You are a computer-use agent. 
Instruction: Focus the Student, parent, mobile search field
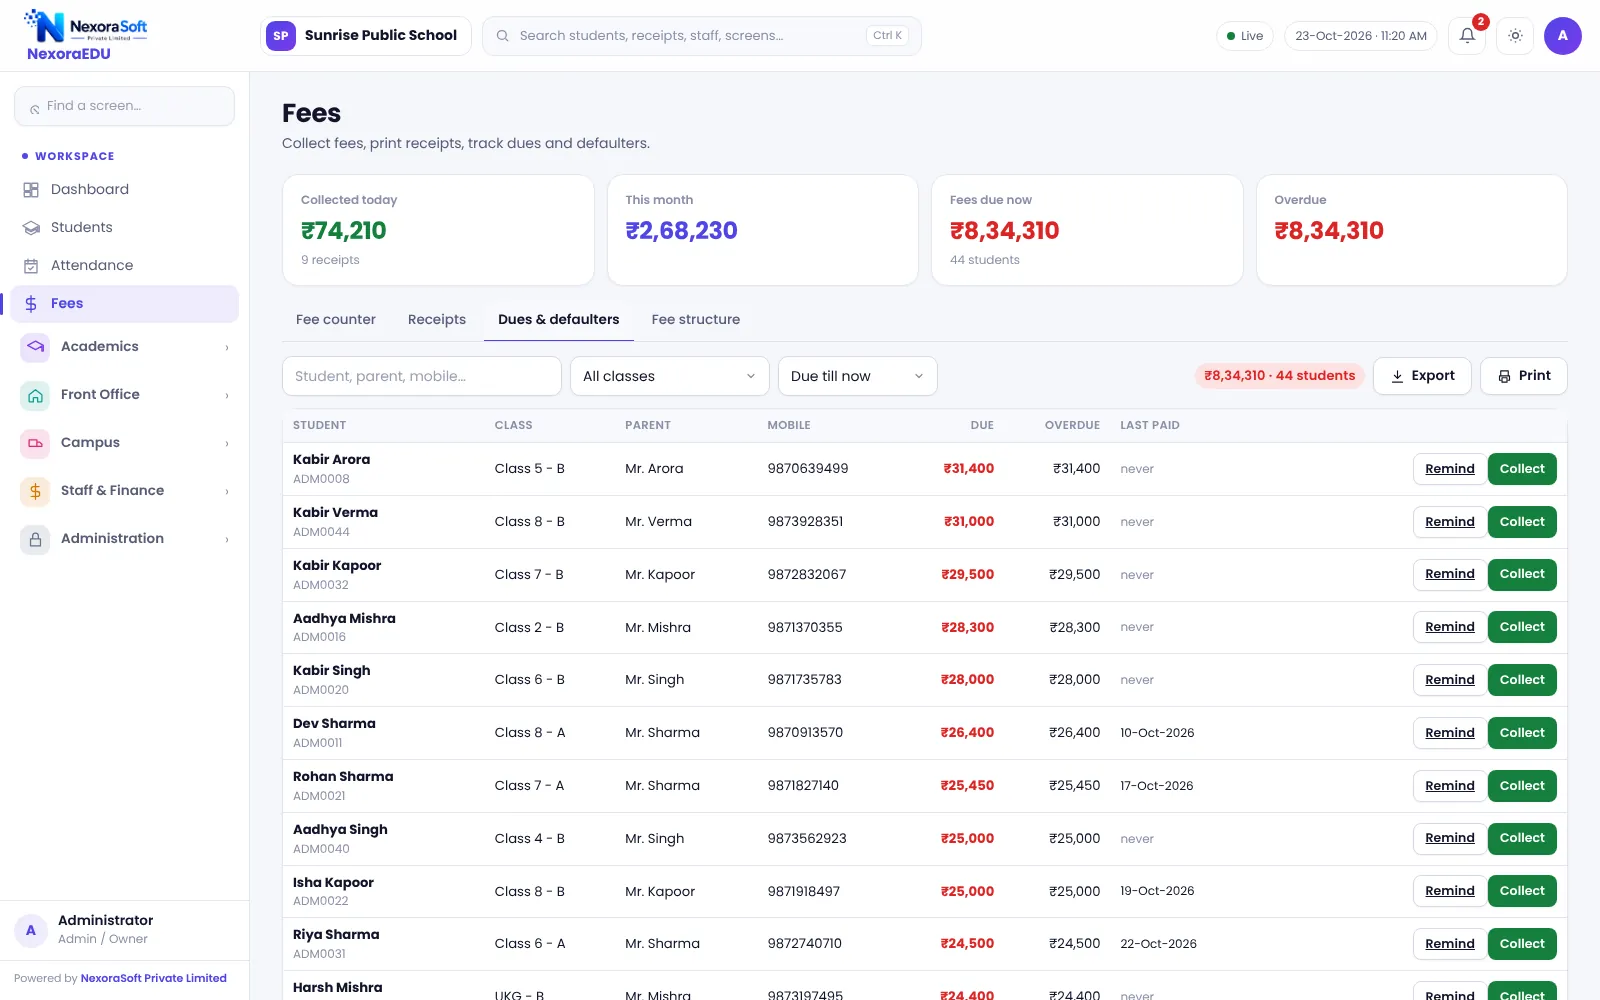click(x=422, y=376)
